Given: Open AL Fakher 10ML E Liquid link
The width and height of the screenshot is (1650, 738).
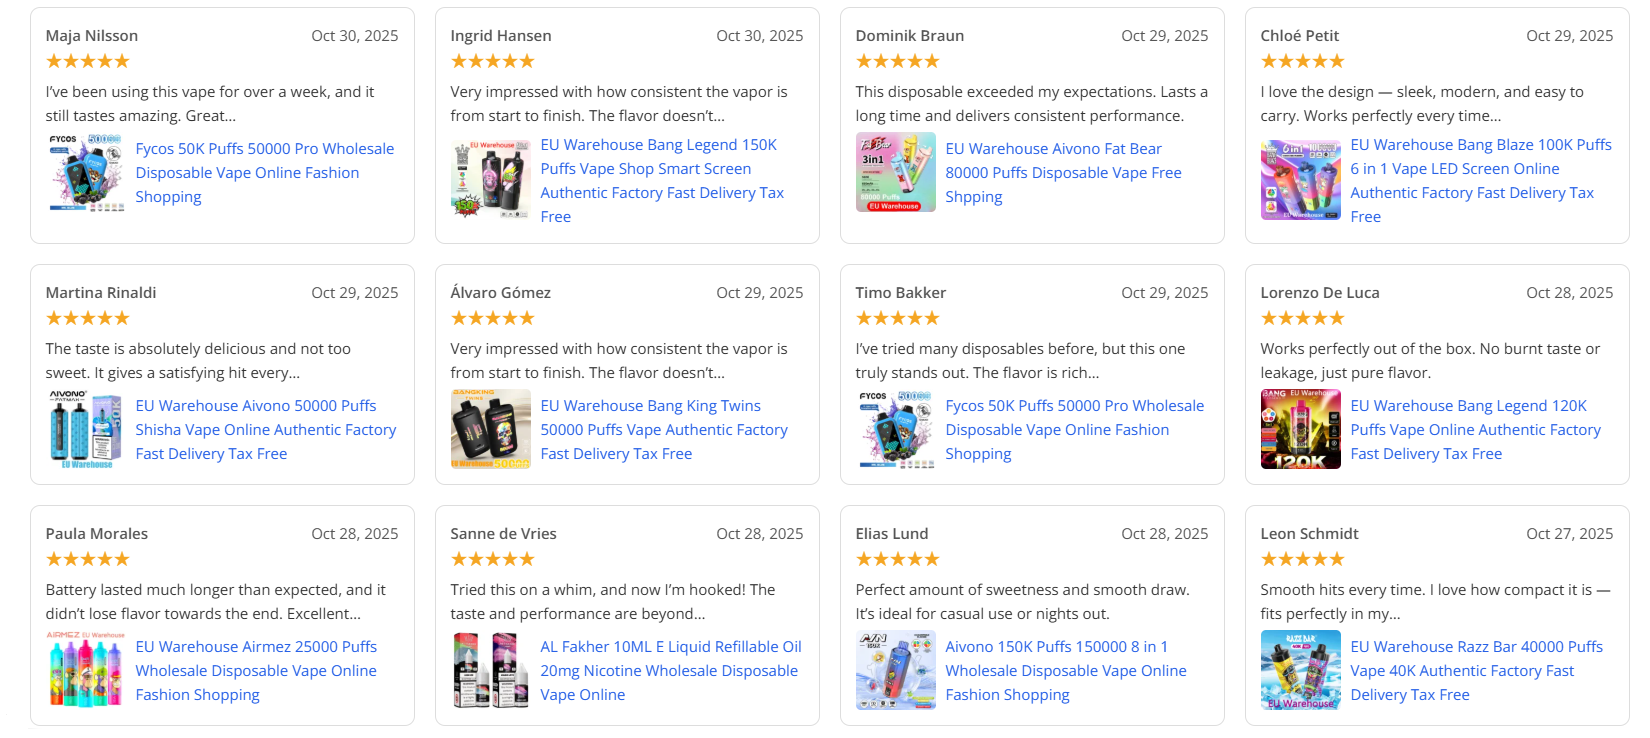Looking at the screenshot, I should (x=670, y=670).
